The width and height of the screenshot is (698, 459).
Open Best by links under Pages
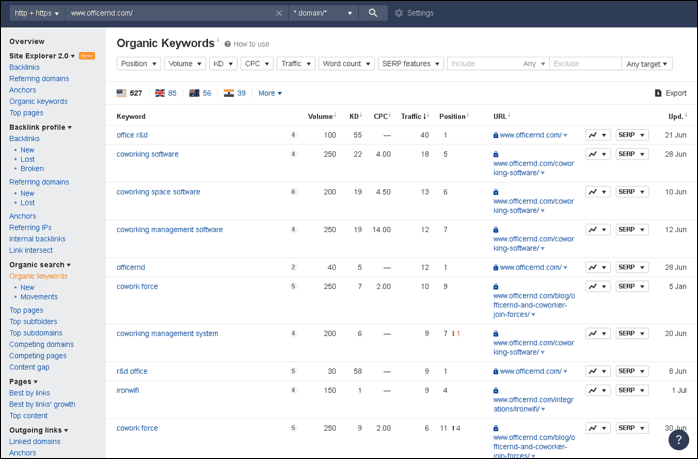[x=29, y=393]
